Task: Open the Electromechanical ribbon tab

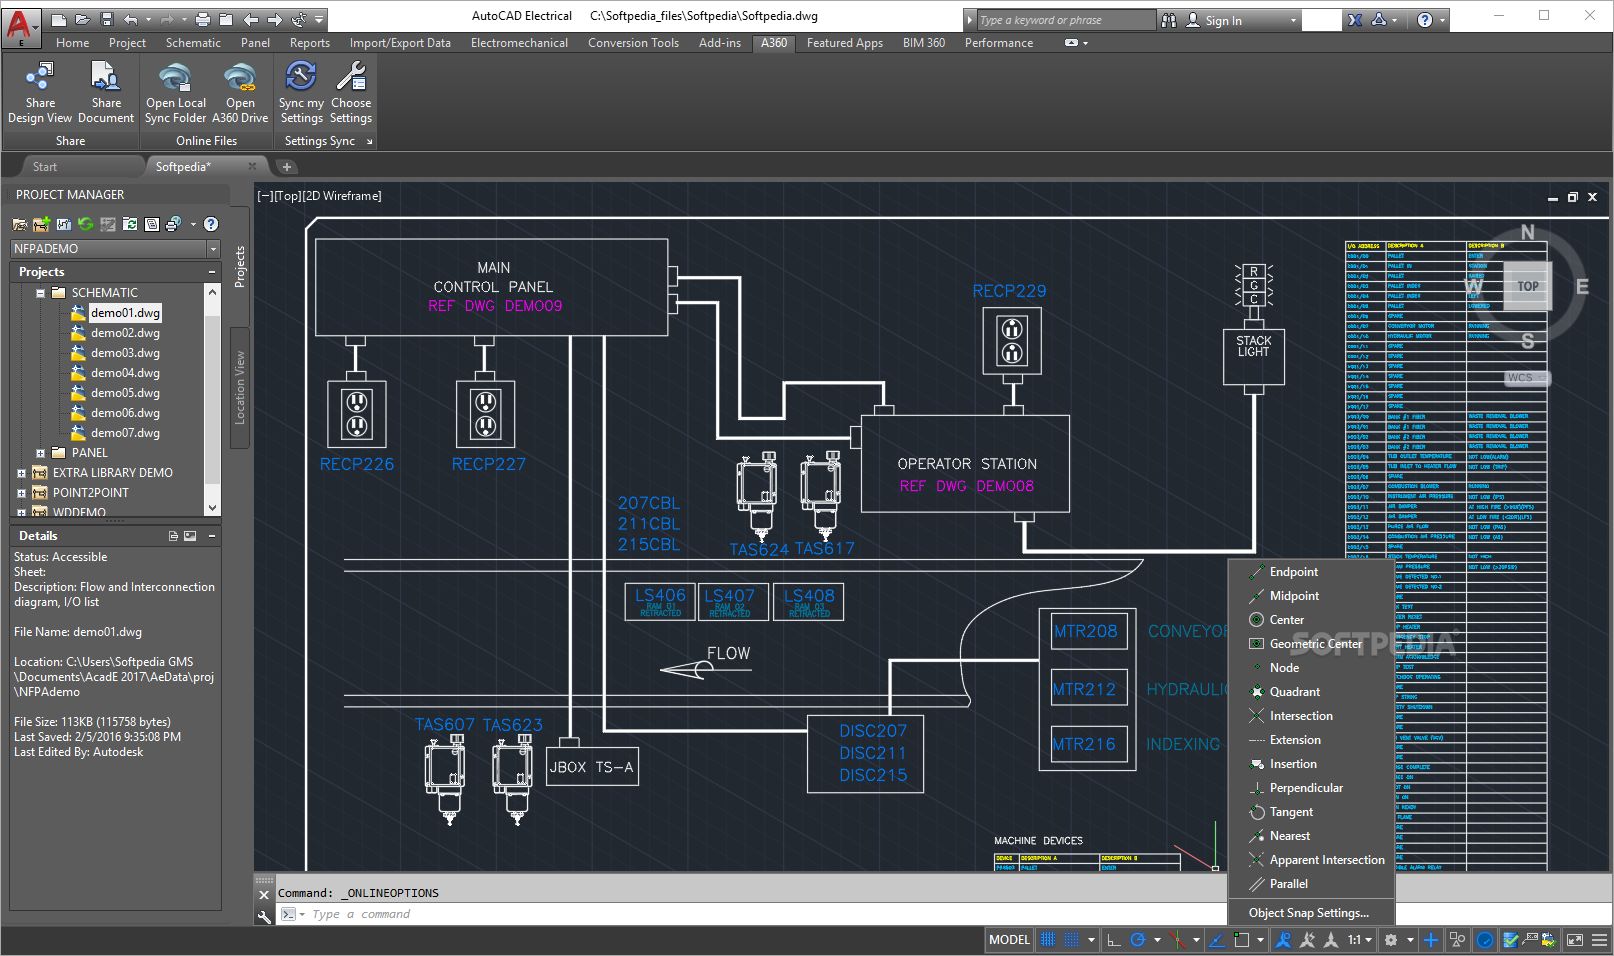Action: [x=519, y=43]
